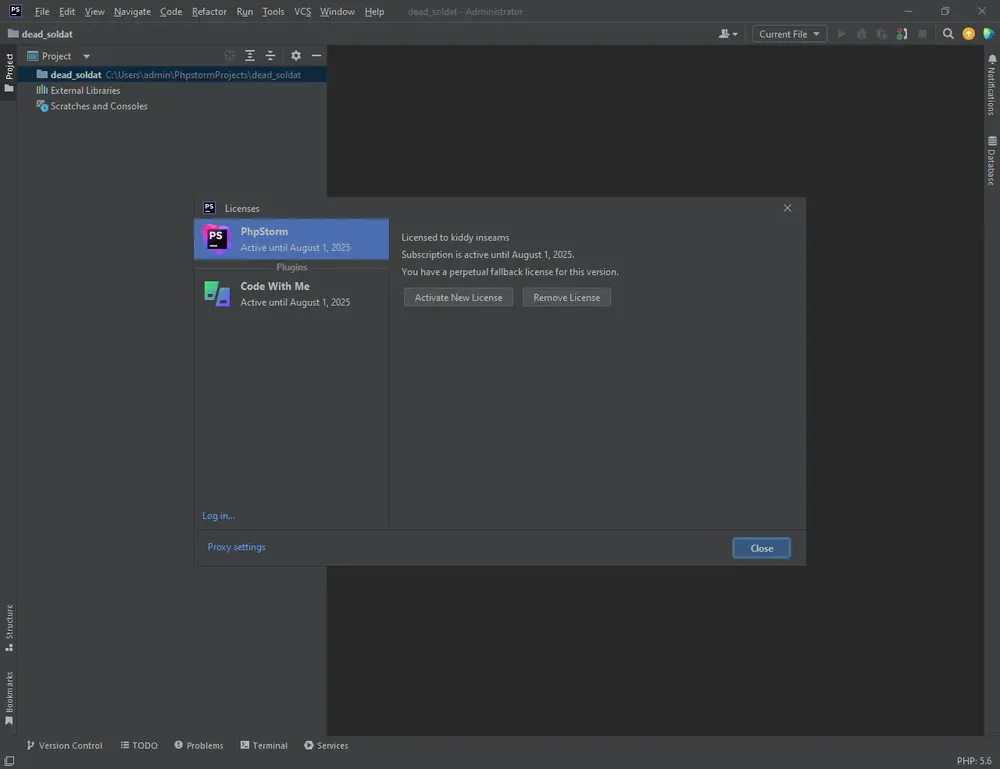Toggle the Bookmarks tool window
This screenshot has width=1000, height=769.
click(9, 698)
